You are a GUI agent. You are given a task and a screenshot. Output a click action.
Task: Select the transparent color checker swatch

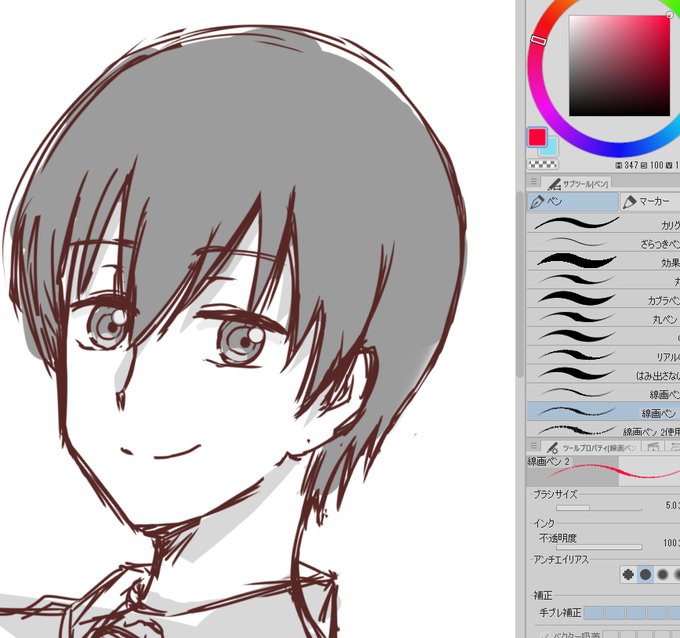coord(543,164)
